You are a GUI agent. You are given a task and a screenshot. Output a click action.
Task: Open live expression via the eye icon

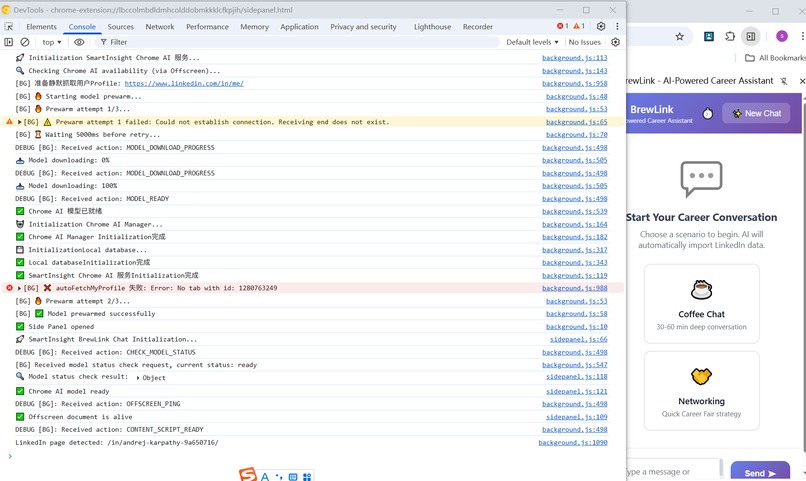[x=79, y=42]
